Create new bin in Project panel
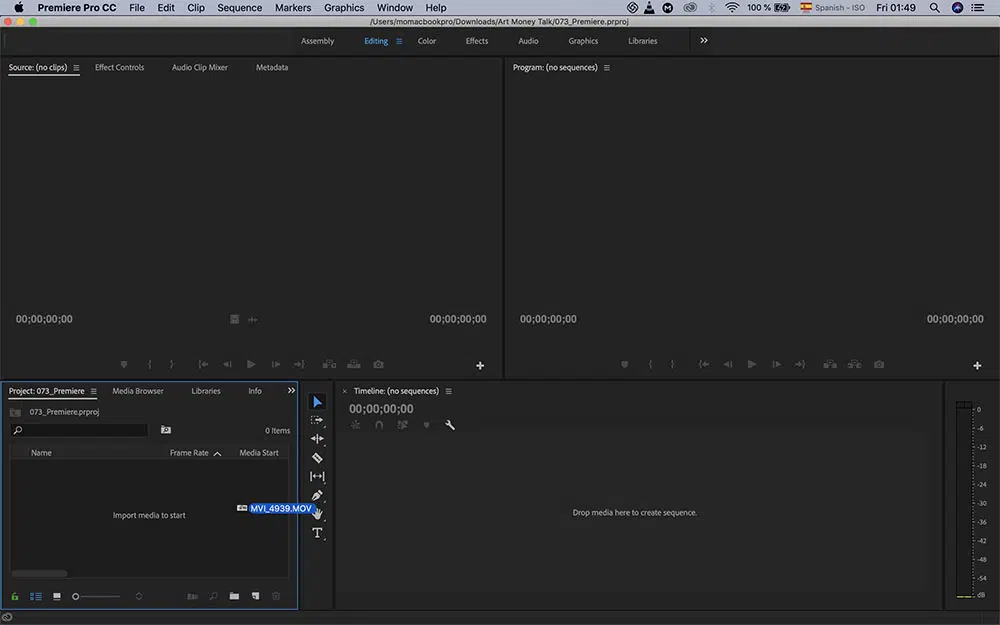The height and width of the screenshot is (625, 1000). pyautogui.click(x=234, y=596)
